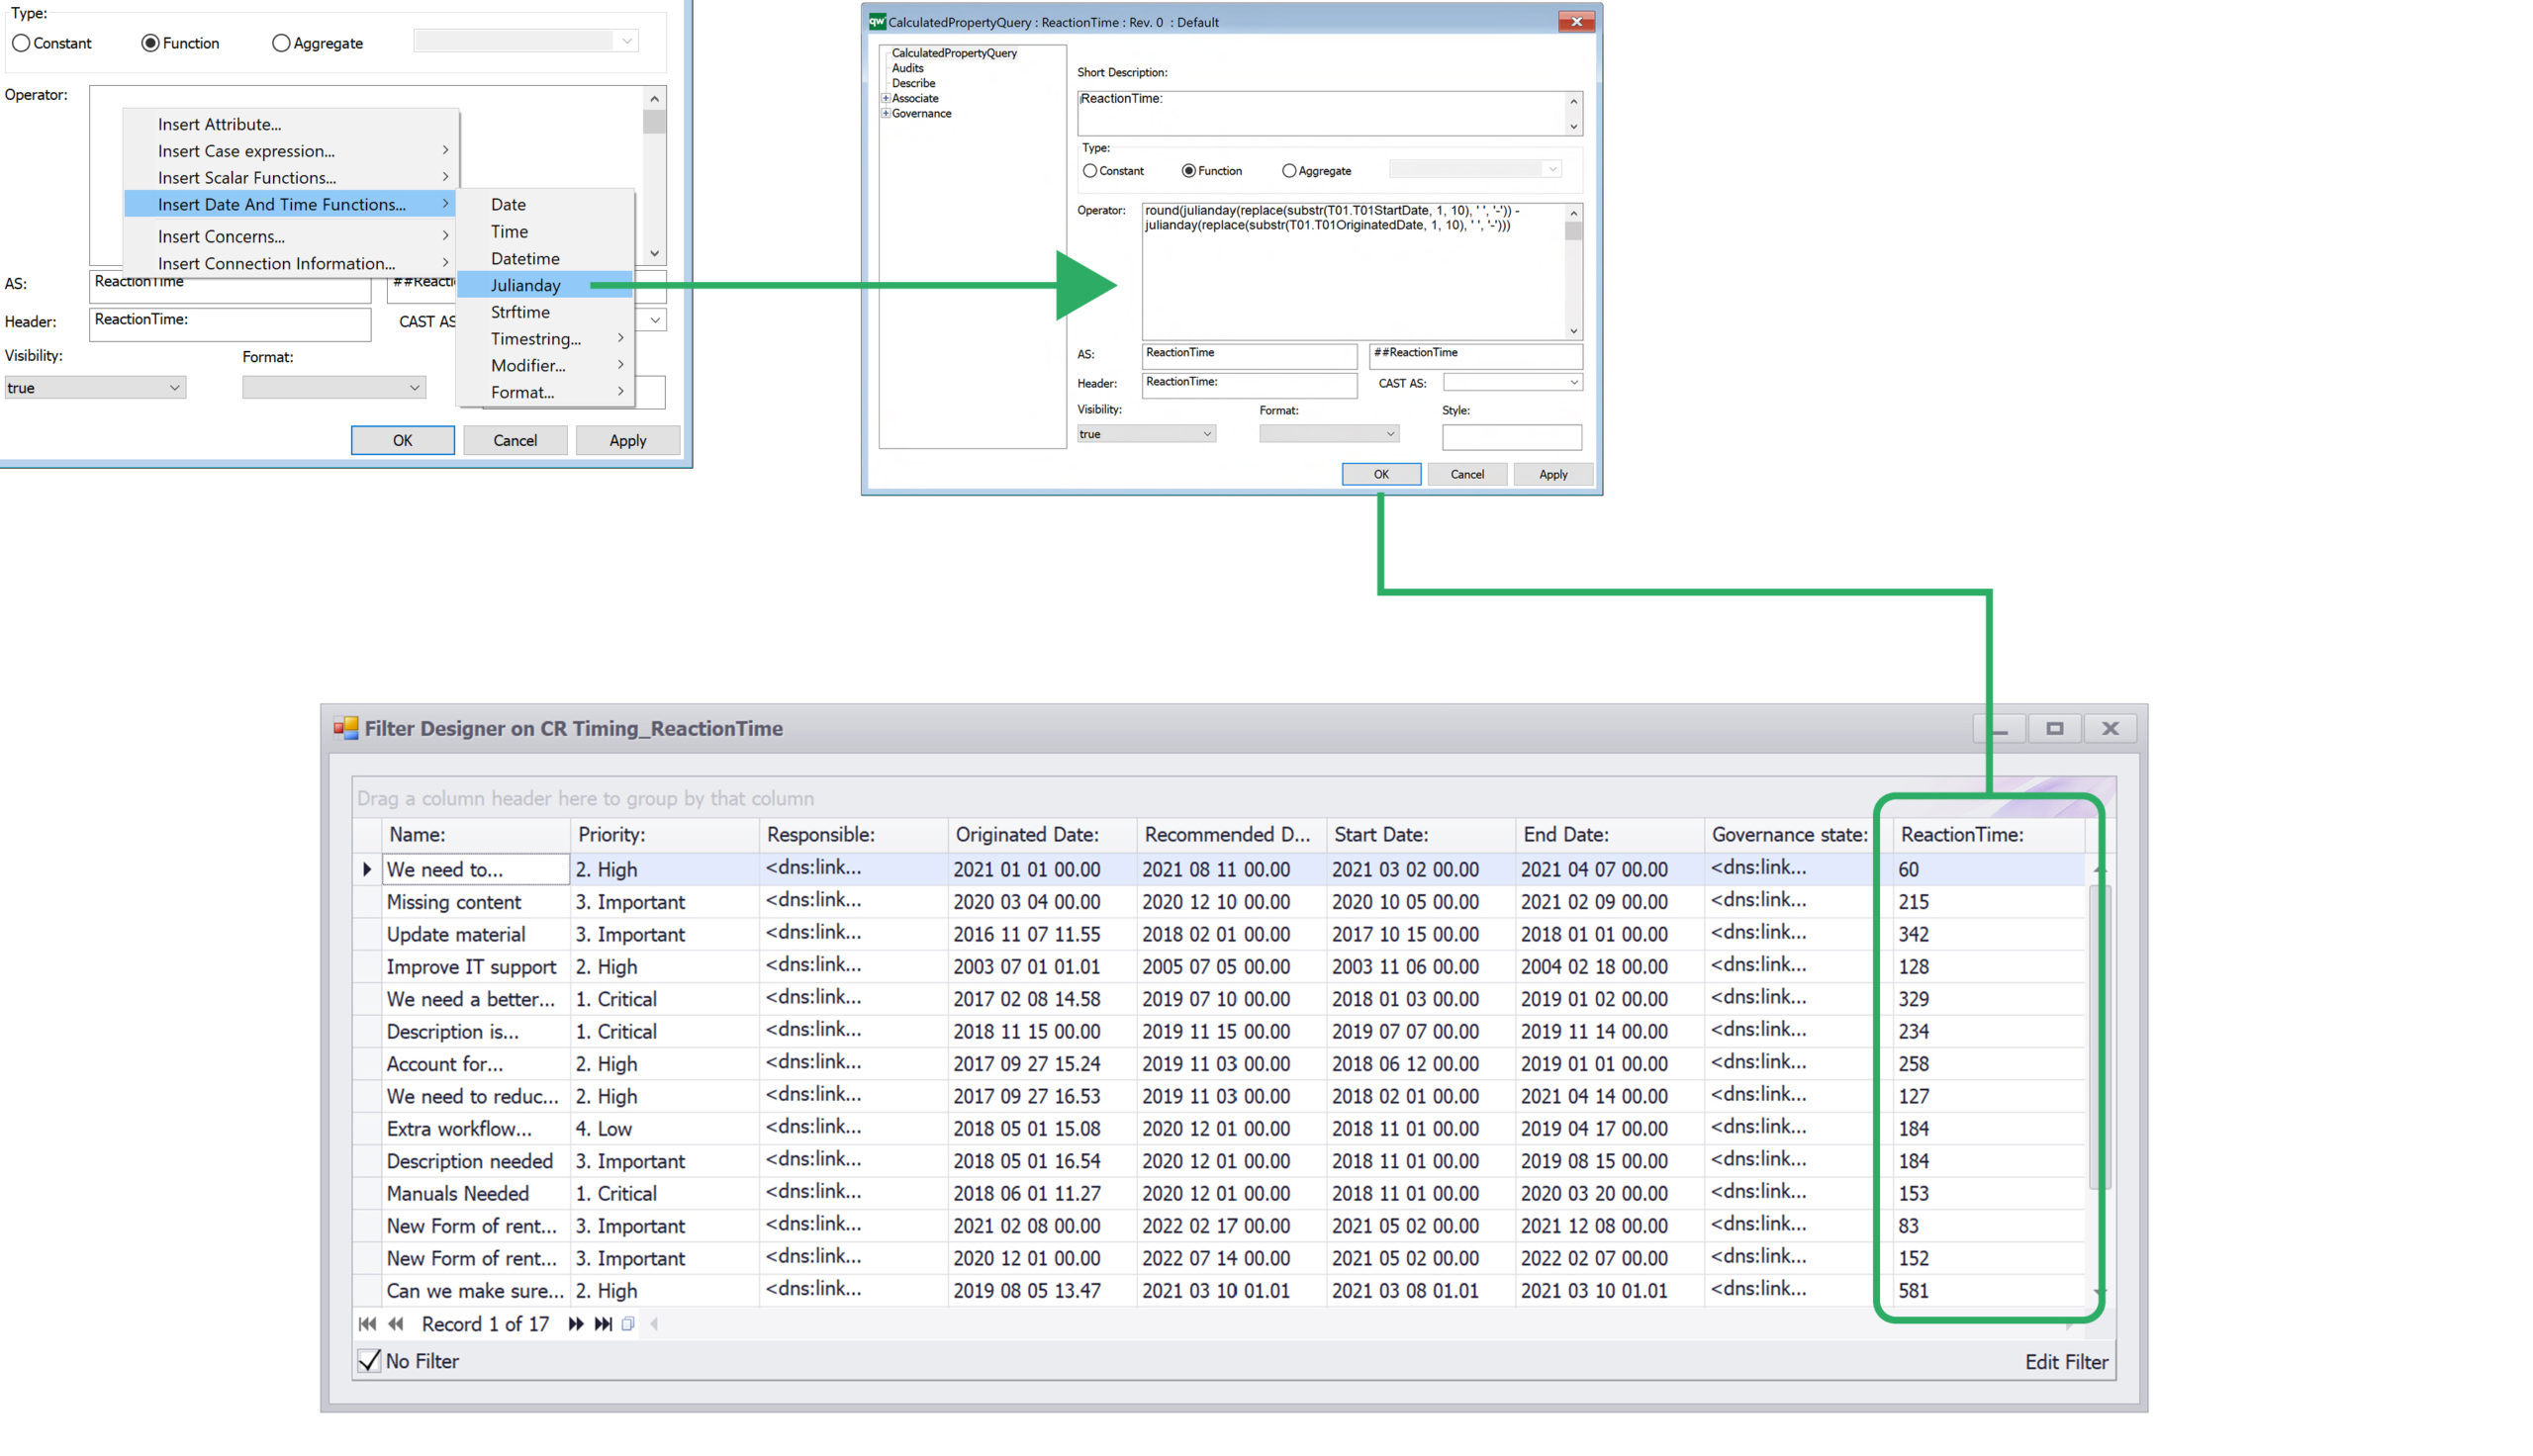Click the copy icon beside record navigator
Image resolution: width=2533 pixels, height=1456 pixels.
pos(628,1323)
